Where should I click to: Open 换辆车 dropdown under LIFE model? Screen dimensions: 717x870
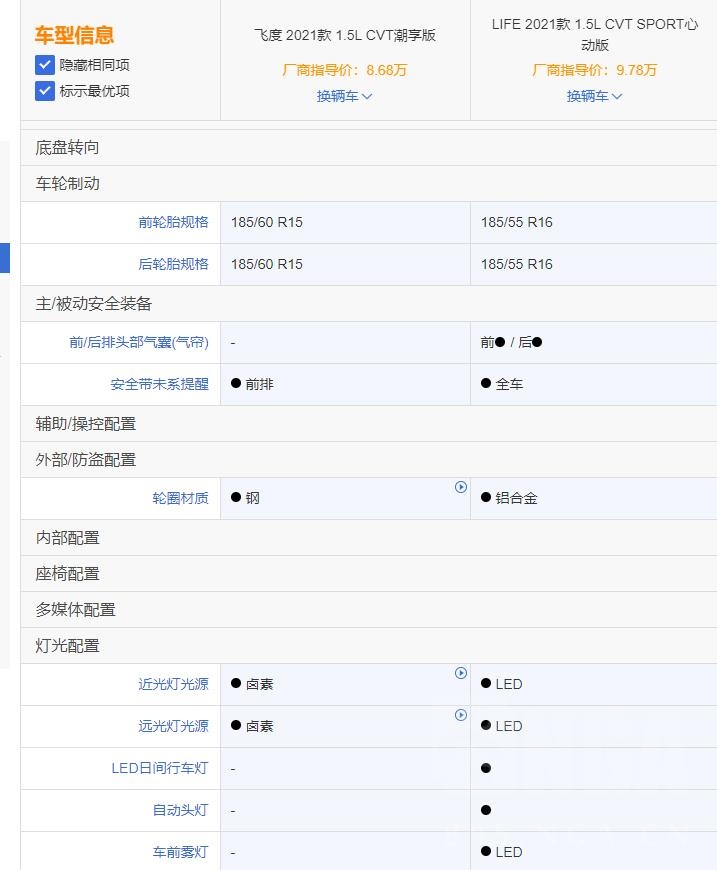coord(595,96)
